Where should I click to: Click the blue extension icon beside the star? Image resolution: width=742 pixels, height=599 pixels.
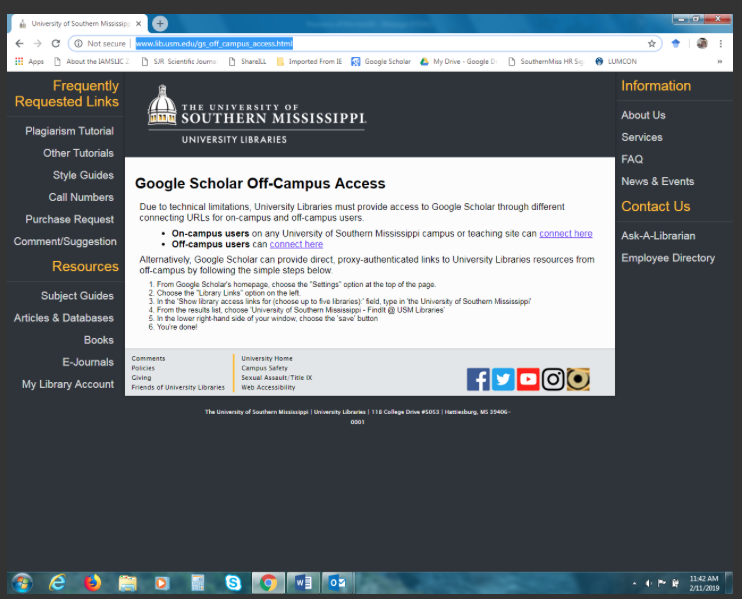(x=676, y=44)
